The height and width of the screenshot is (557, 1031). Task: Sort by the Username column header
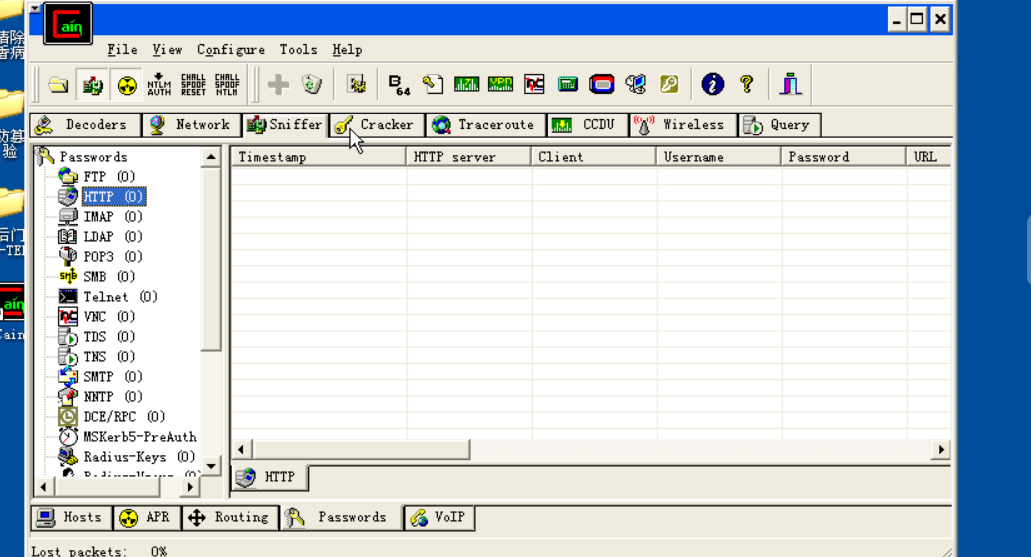pyautogui.click(x=719, y=157)
